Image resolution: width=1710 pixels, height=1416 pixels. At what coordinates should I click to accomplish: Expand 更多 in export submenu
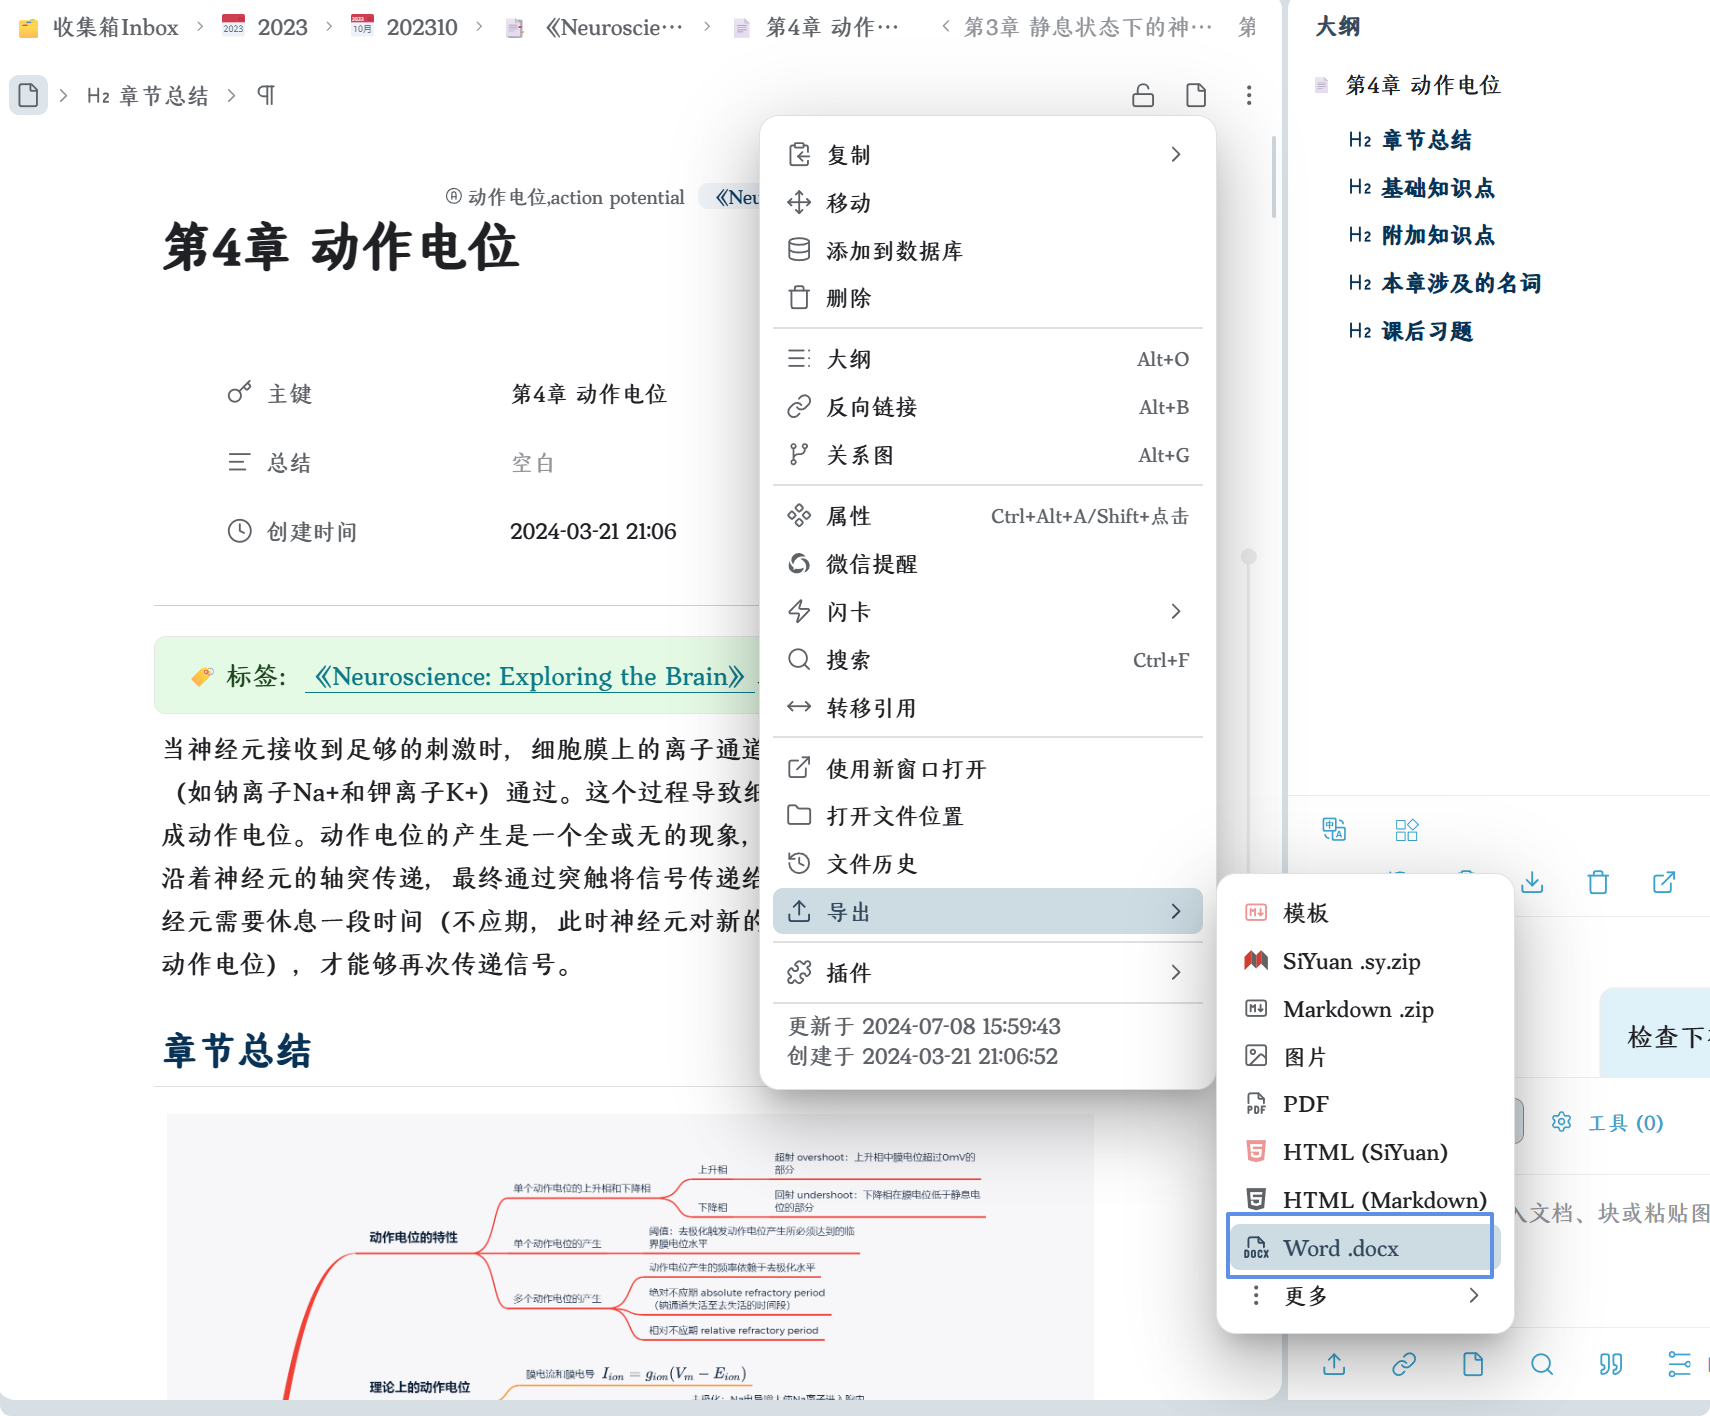(x=1365, y=1295)
